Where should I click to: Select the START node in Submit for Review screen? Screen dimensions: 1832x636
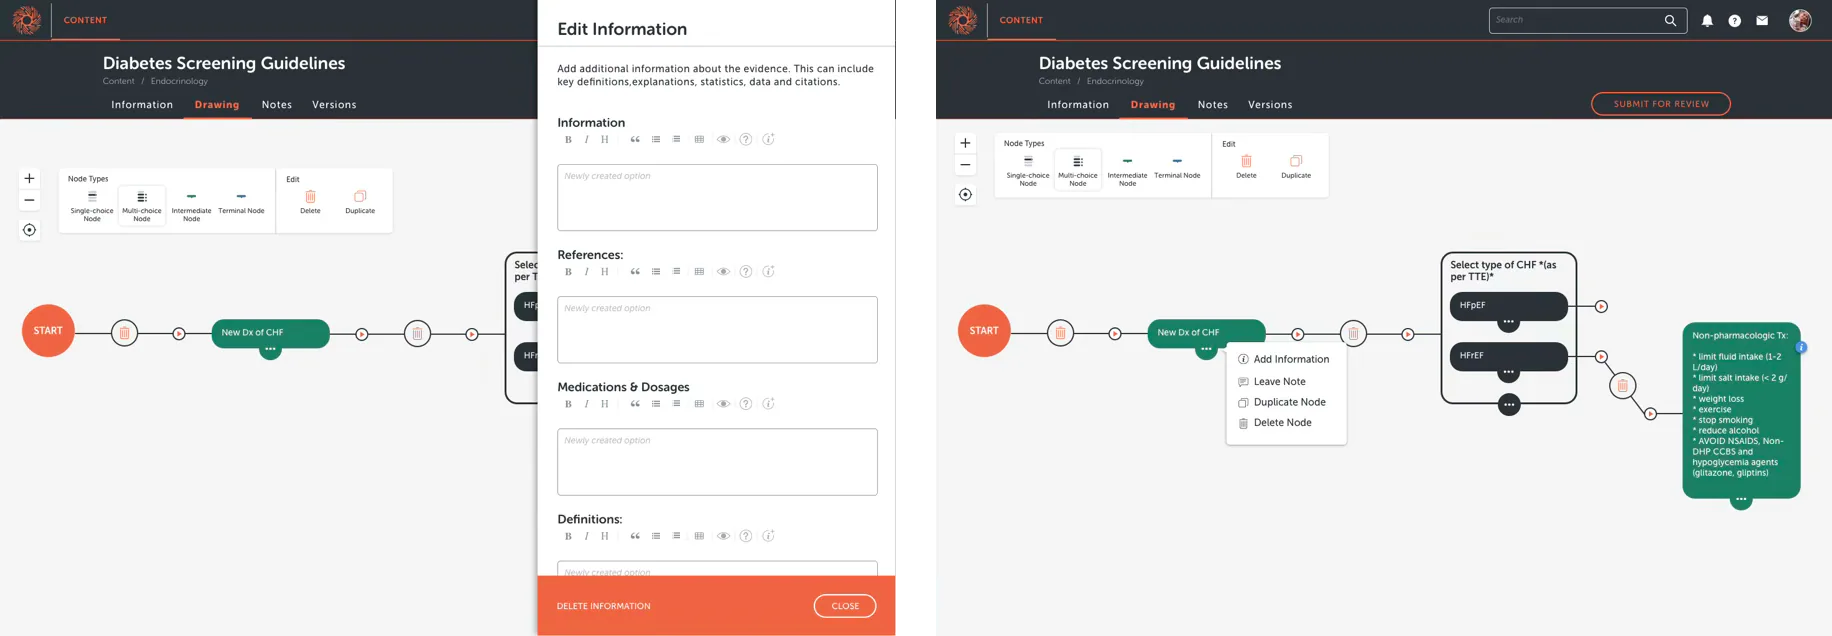coord(984,331)
